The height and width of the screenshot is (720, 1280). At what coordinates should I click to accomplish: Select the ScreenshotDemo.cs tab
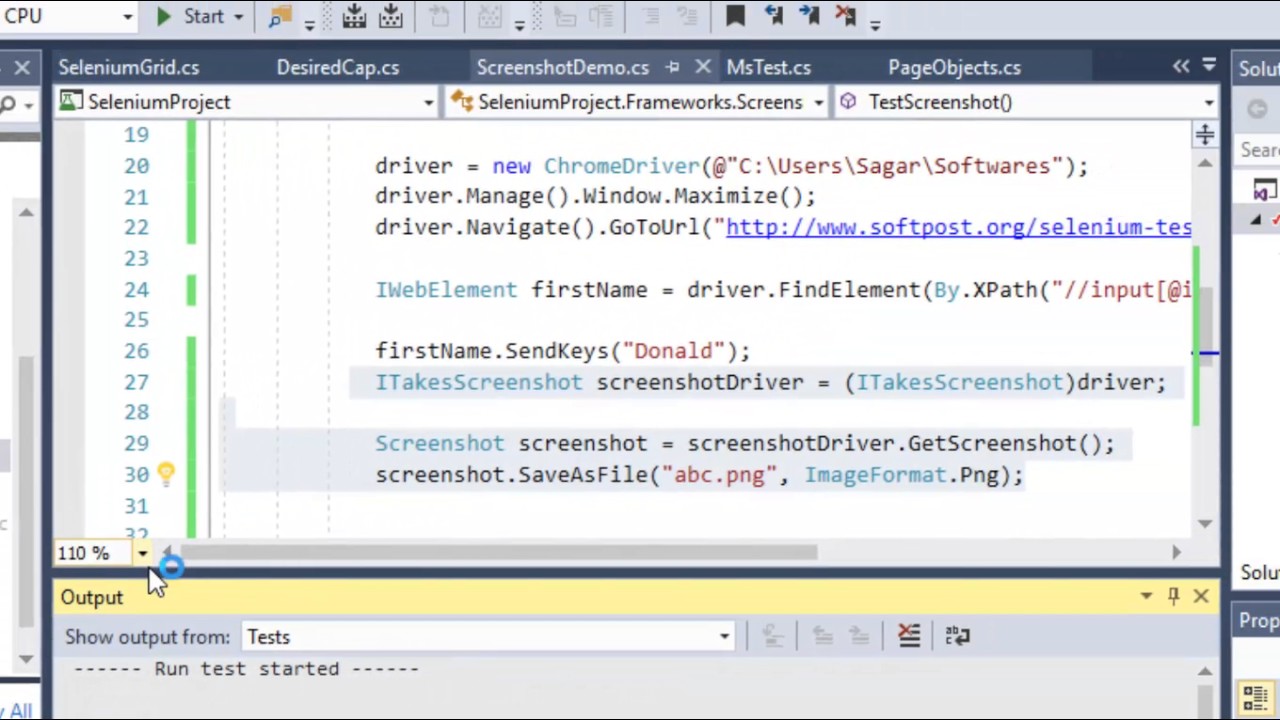[x=563, y=67]
